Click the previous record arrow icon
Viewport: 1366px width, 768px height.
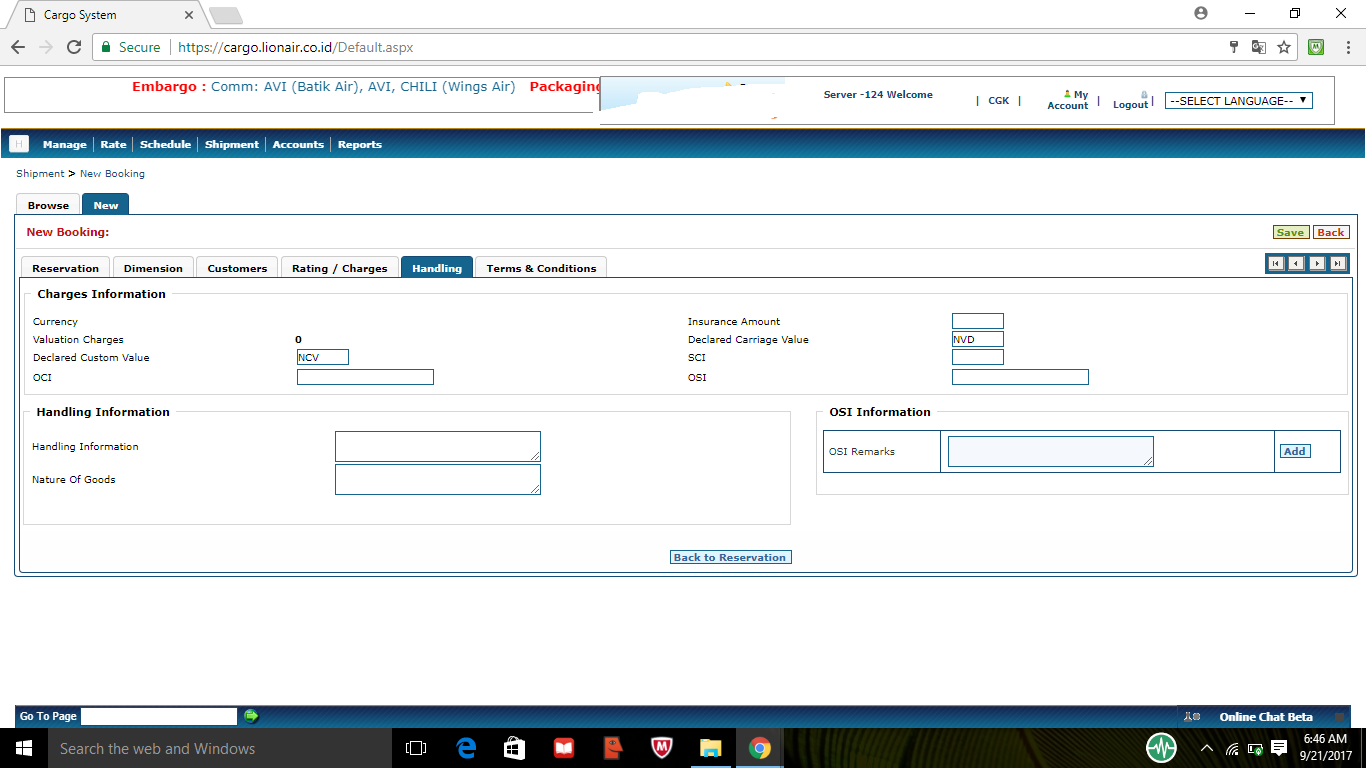tap(1296, 263)
